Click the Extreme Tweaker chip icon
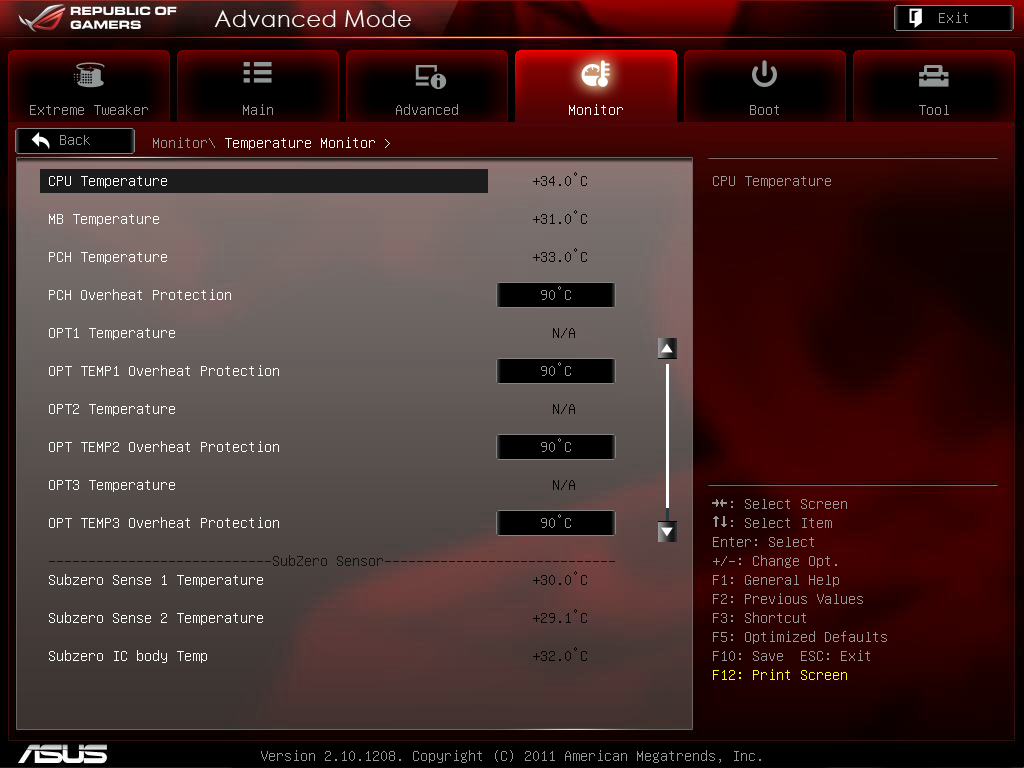Image resolution: width=1024 pixels, height=768 pixels. tap(89, 74)
